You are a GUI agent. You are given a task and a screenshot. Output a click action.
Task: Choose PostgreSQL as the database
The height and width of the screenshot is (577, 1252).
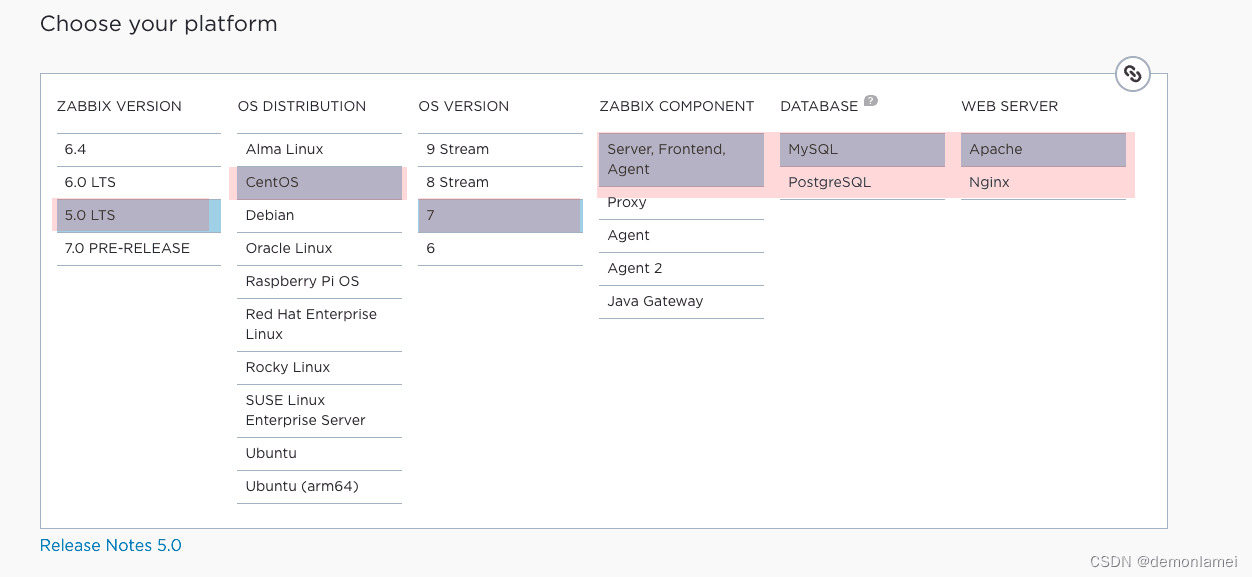863,183
